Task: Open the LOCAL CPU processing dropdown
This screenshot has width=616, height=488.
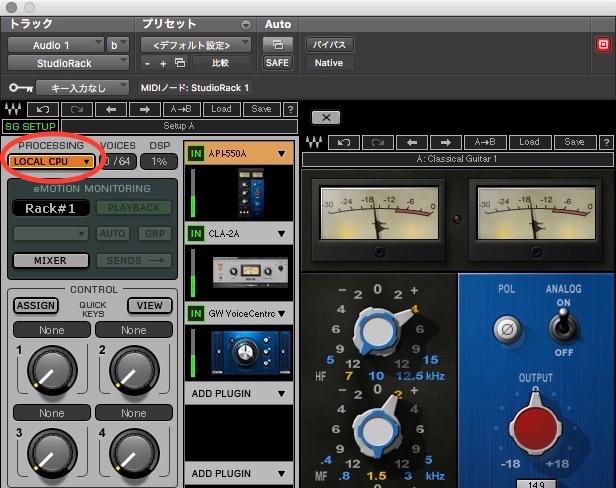Action: tap(52, 161)
